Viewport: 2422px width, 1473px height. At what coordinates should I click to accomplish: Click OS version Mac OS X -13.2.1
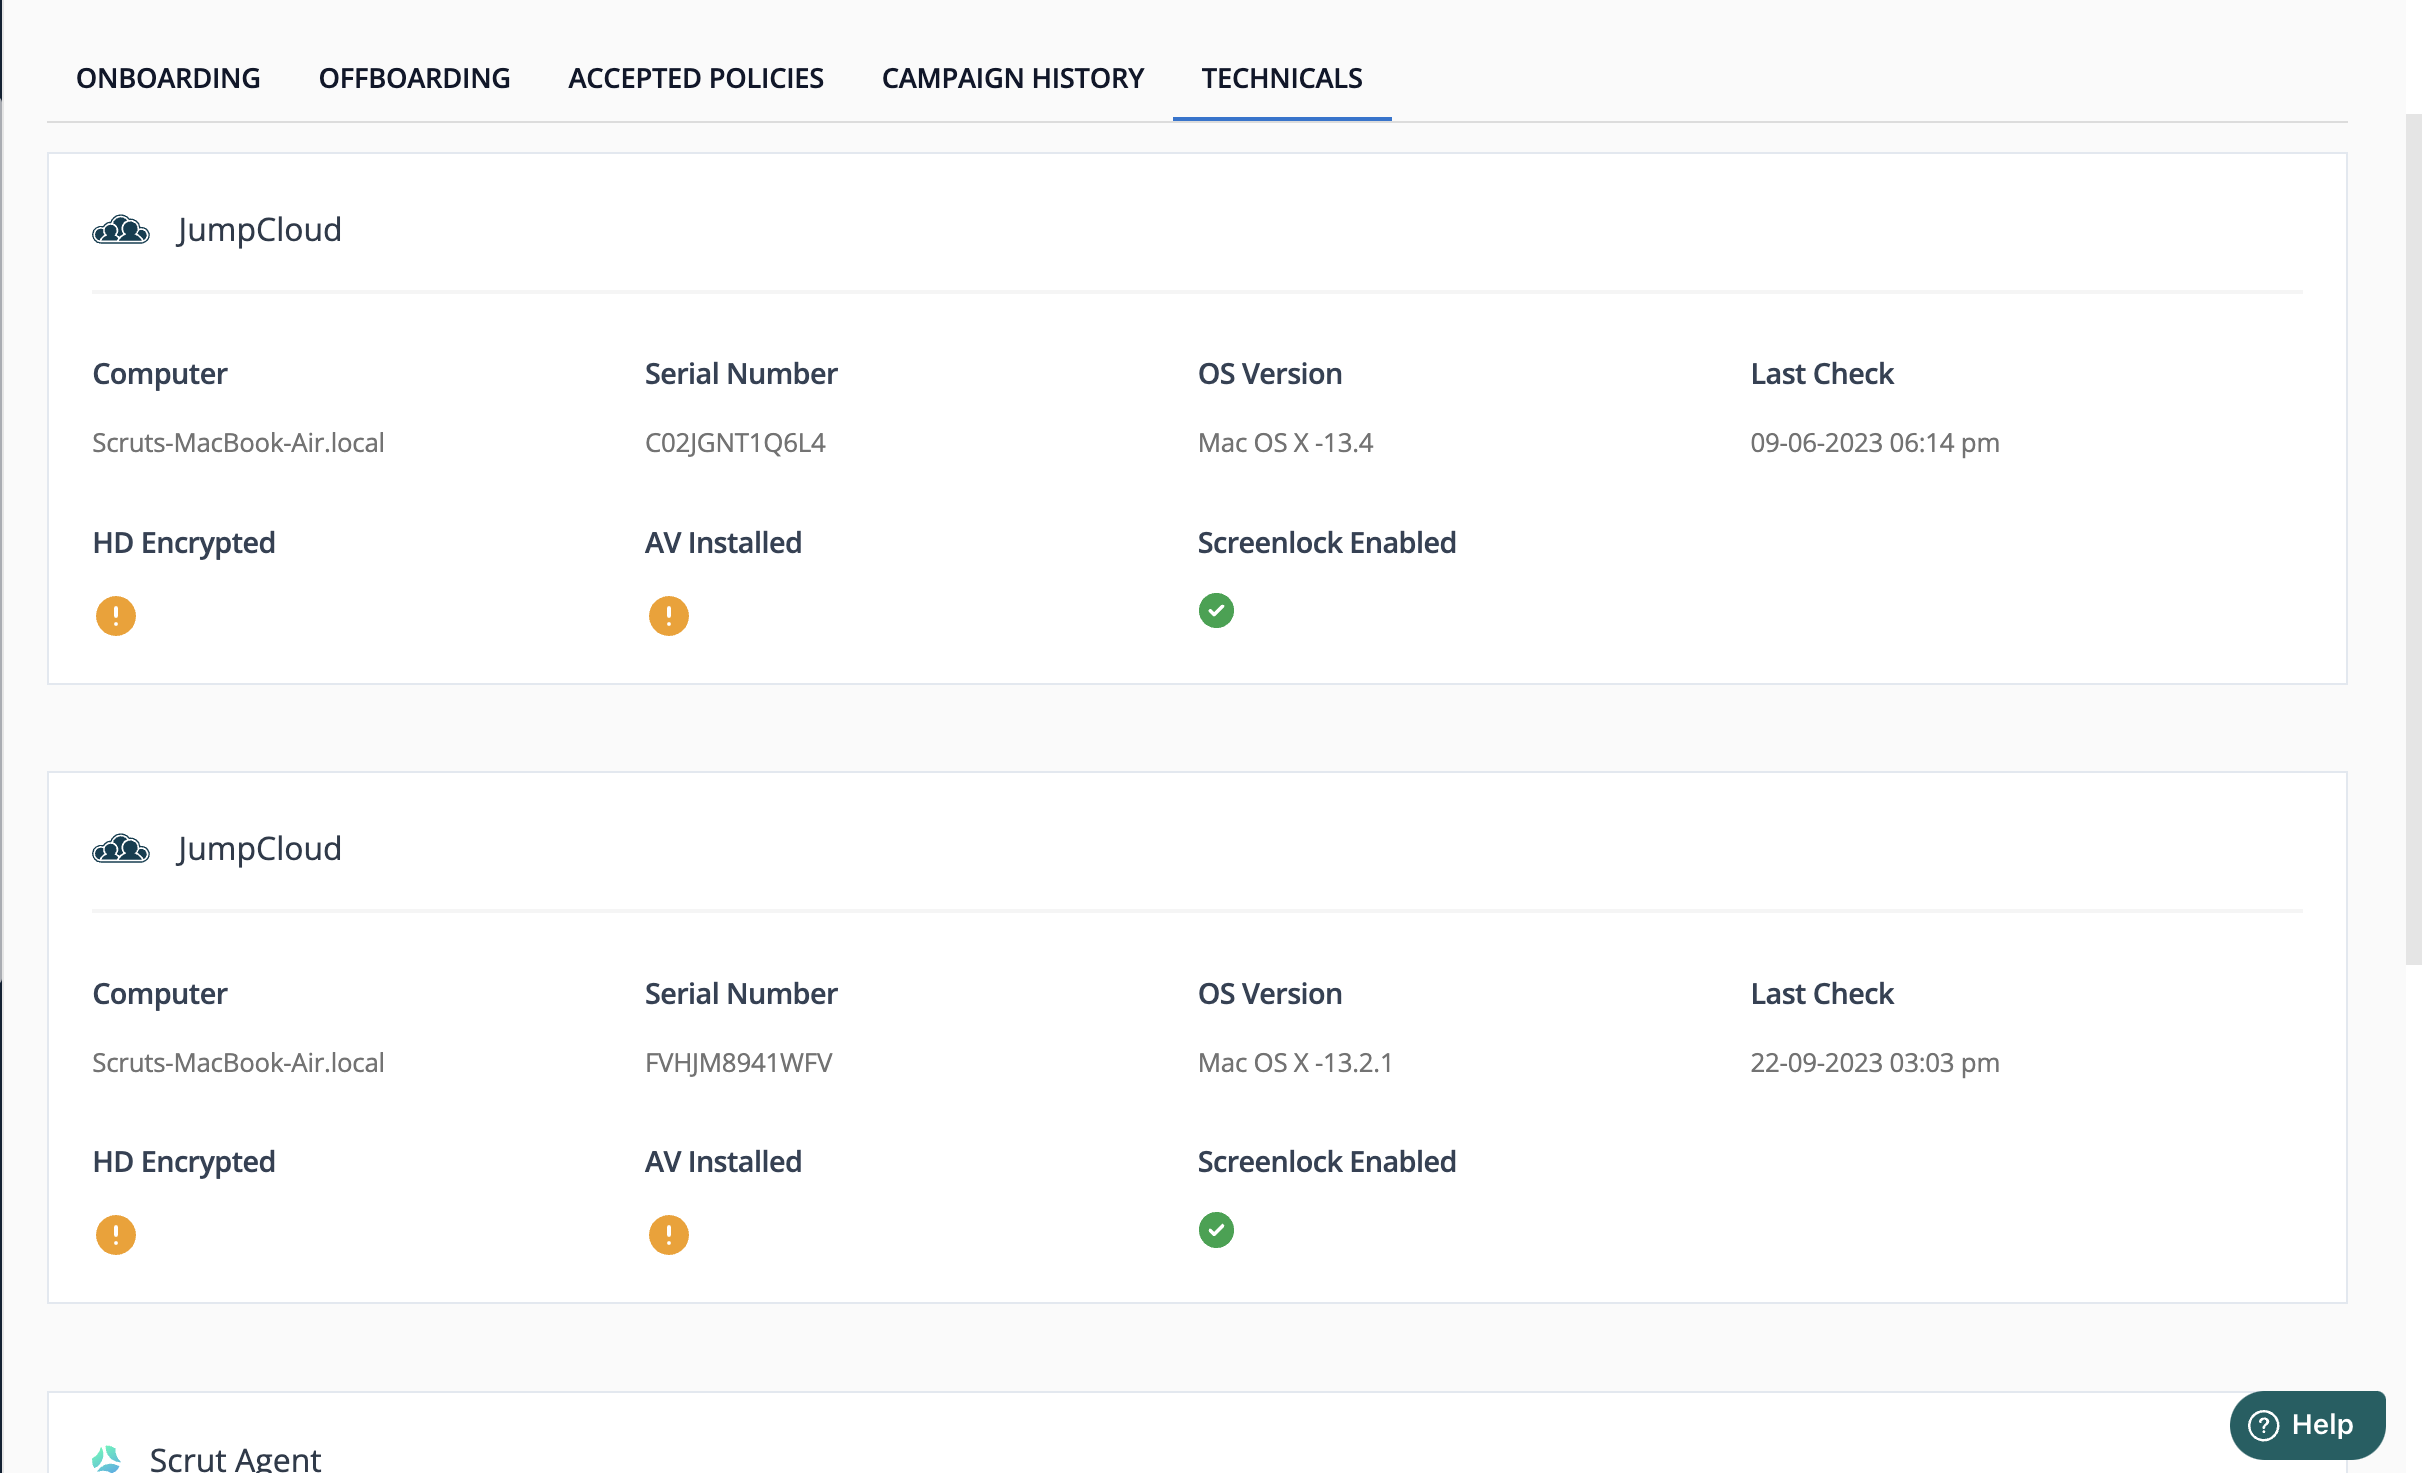click(1295, 1062)
